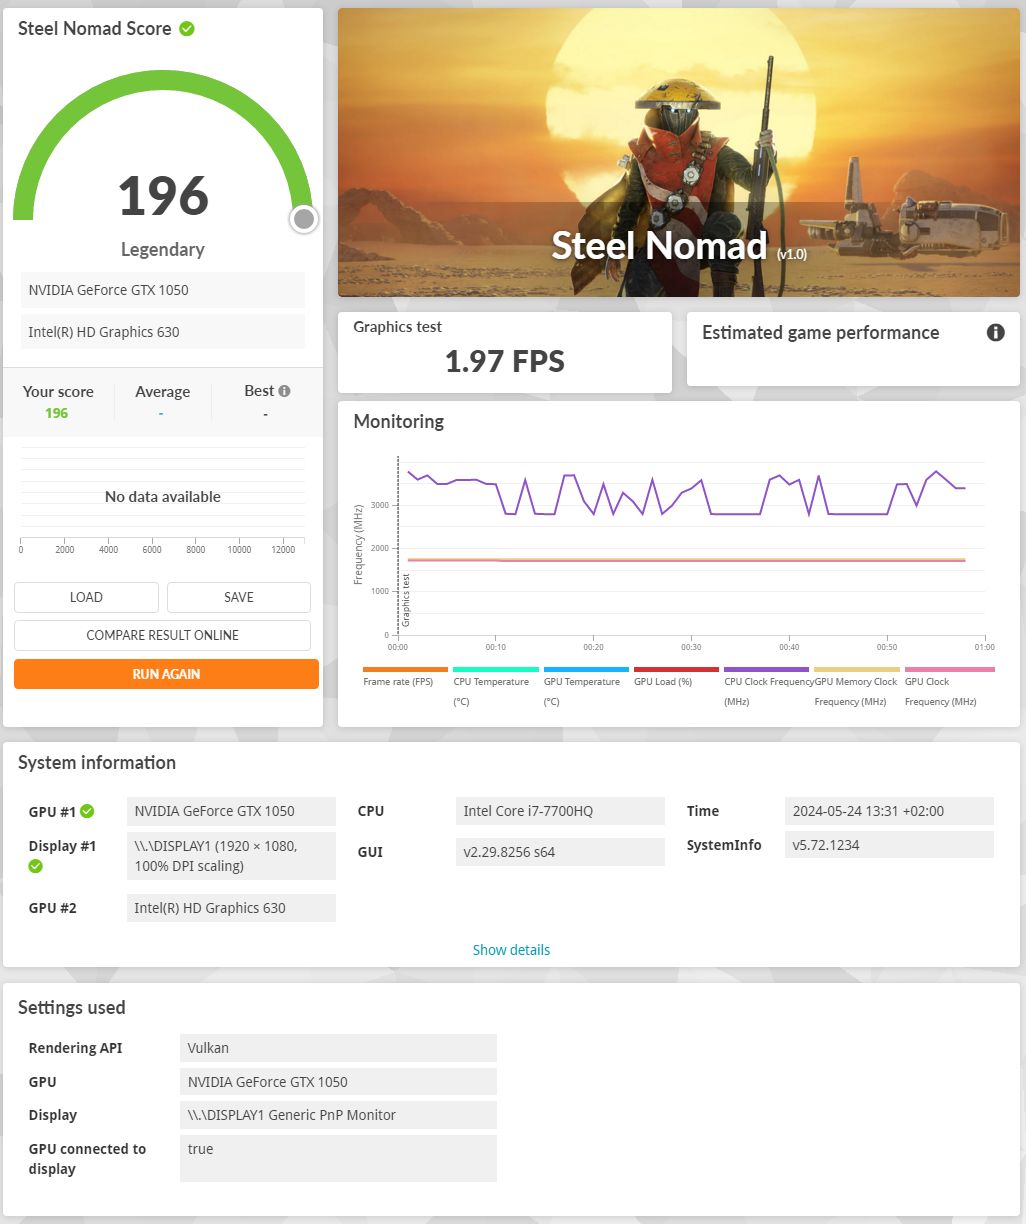Select the GPU connected to display value true
The width and height of the screenshot is (1026, 1224).
pos(338,1158)
